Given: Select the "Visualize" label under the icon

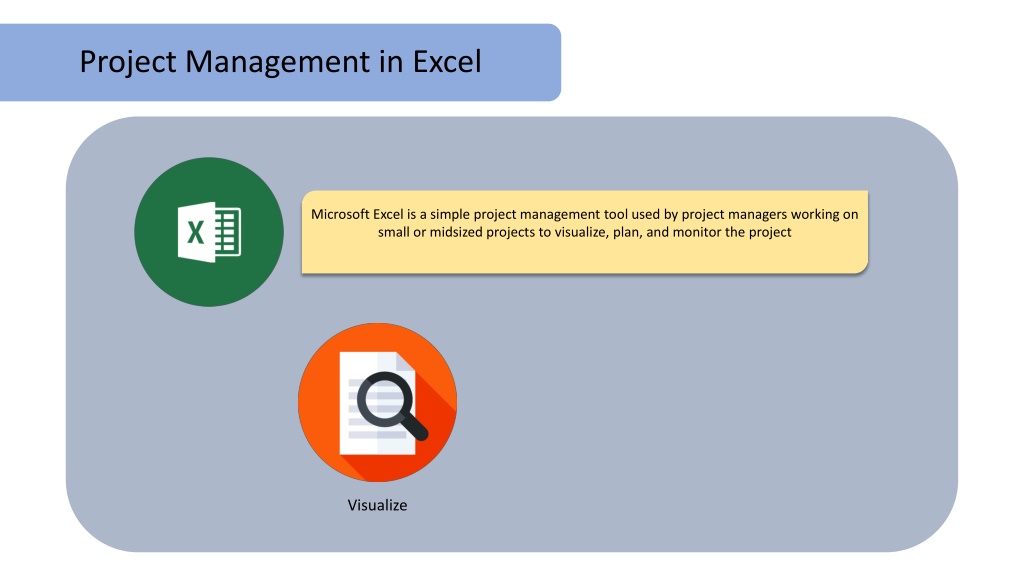Looking at the screenshot, I should pos(377,505).
